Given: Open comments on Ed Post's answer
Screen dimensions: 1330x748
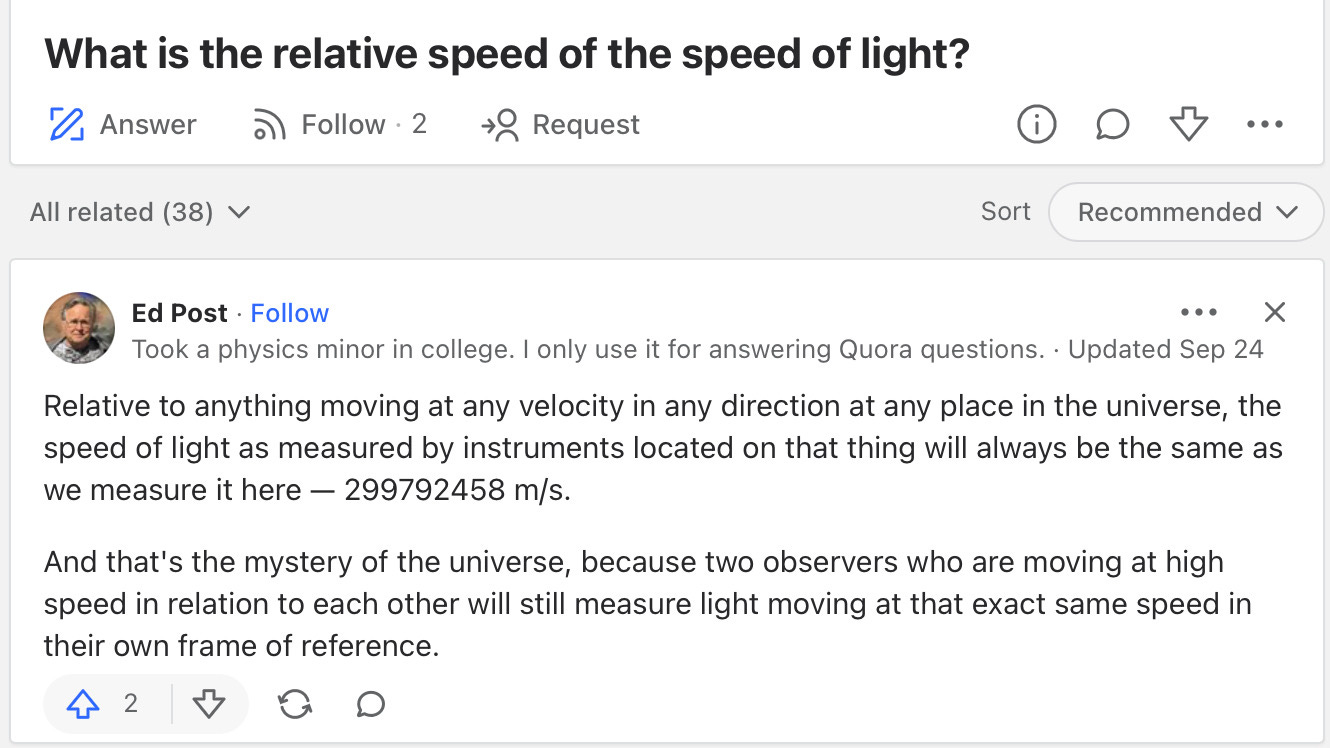Looking at the screenshot, I should pyautogui.click(x=370, y=705).
